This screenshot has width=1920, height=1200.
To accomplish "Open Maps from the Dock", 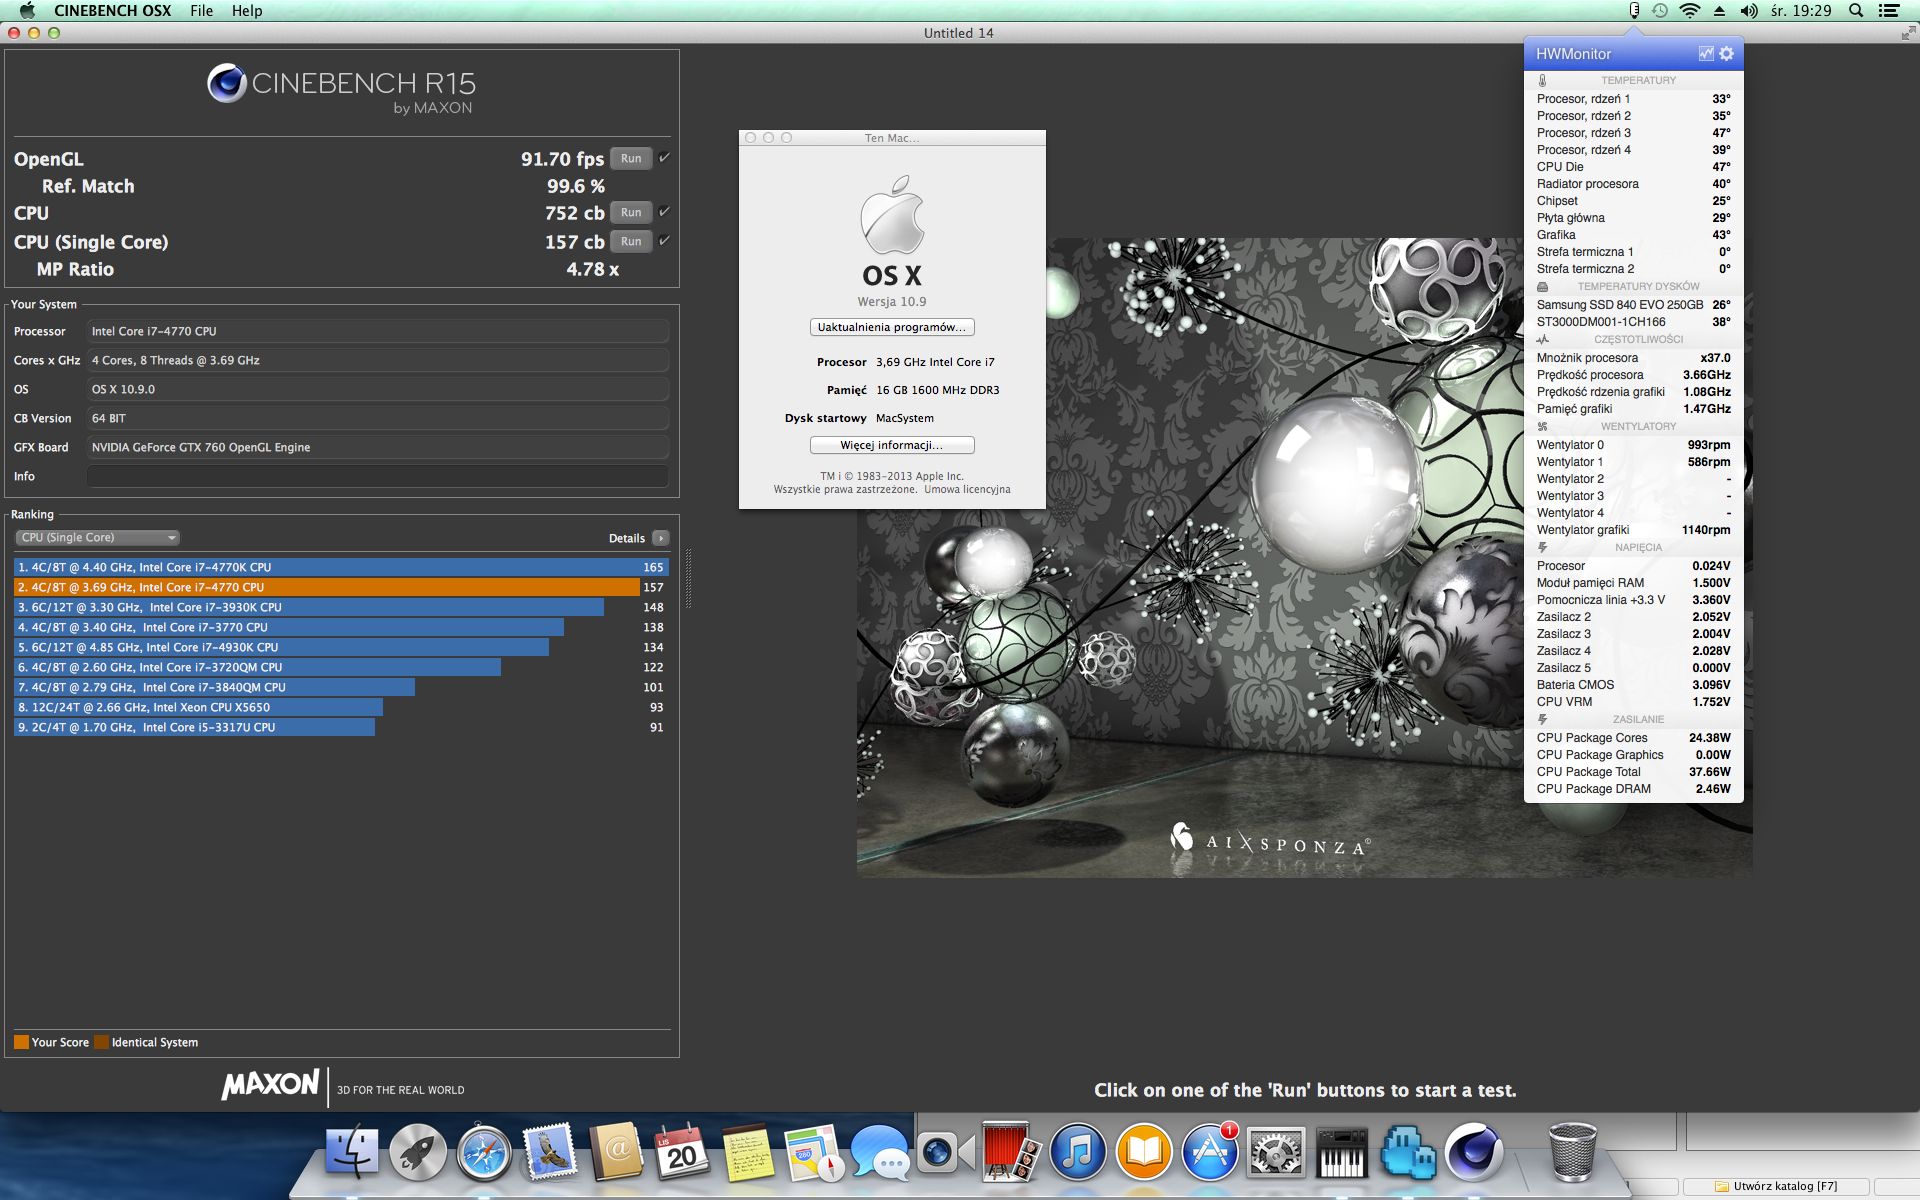I will click(x=814, y=1152).
